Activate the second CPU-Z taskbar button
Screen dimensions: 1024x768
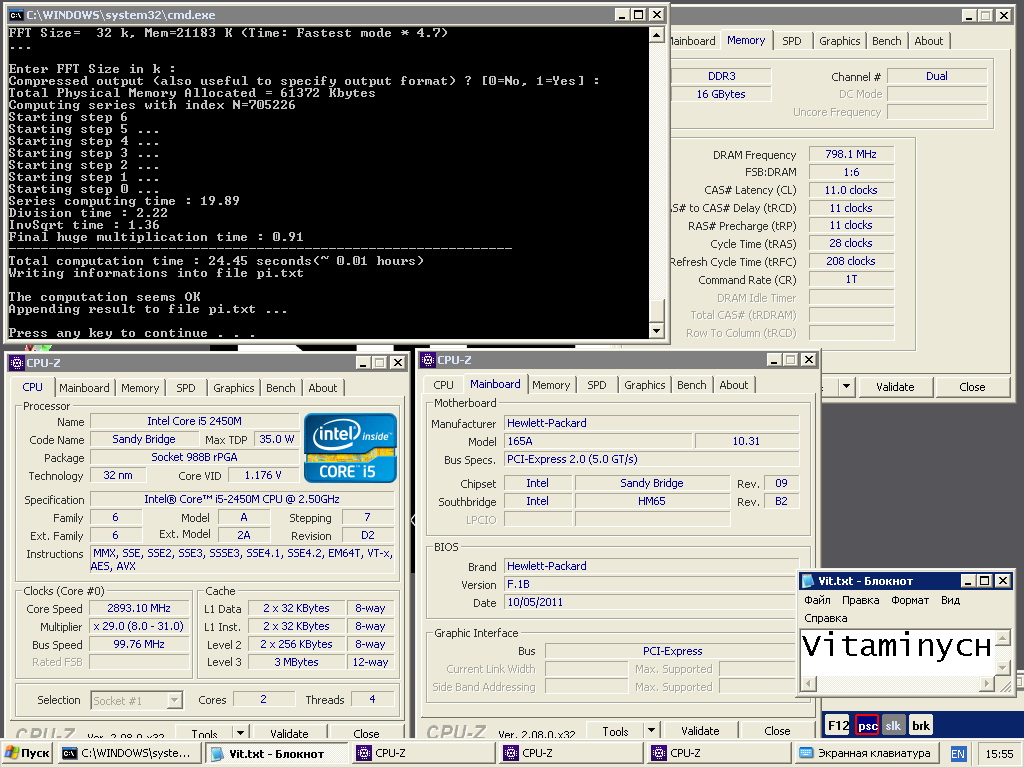[573, 753]
